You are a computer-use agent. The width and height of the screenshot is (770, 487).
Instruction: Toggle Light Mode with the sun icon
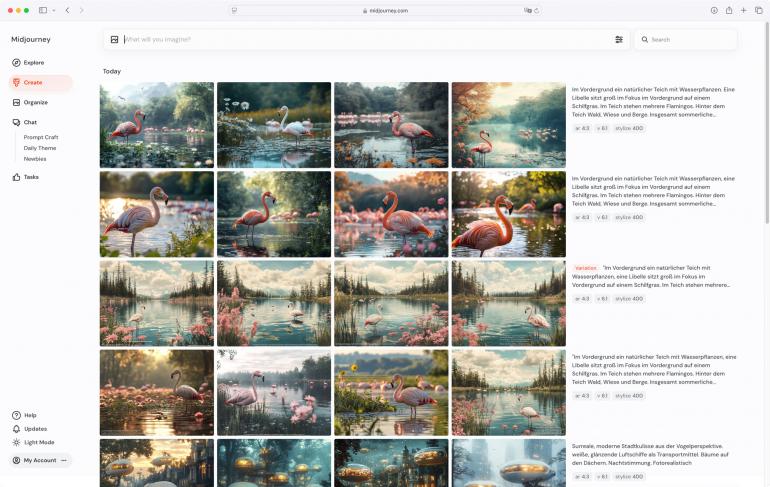(x=16, y=442)
